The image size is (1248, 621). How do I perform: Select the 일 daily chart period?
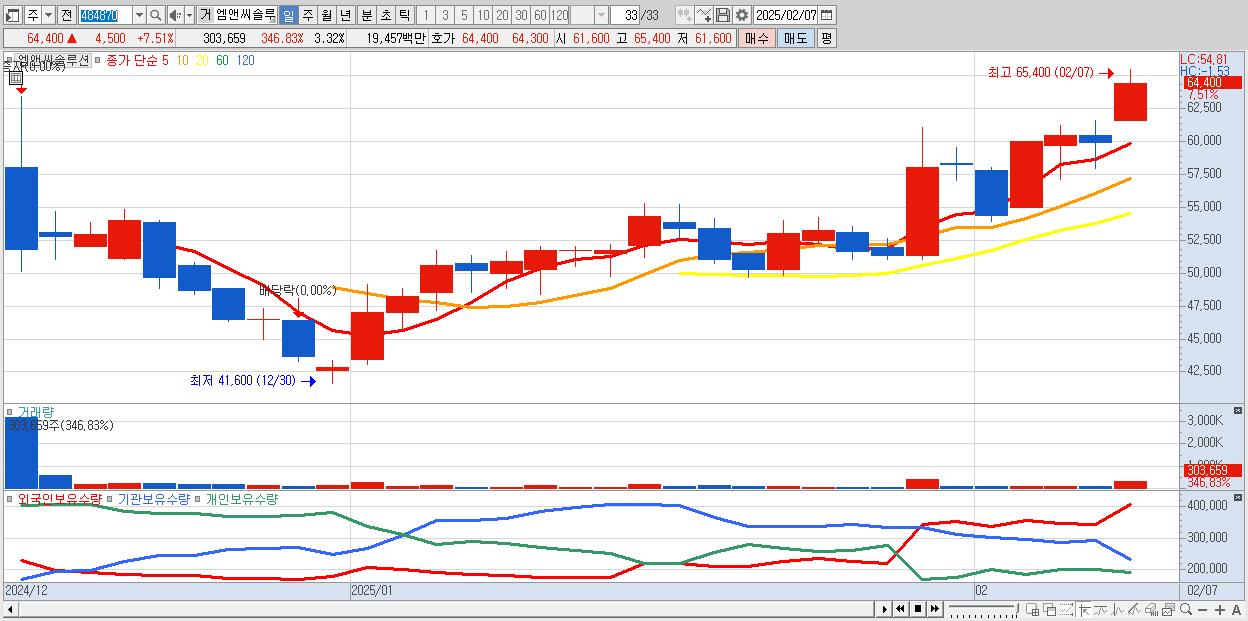pyautogui.click(x=288, y=15)
